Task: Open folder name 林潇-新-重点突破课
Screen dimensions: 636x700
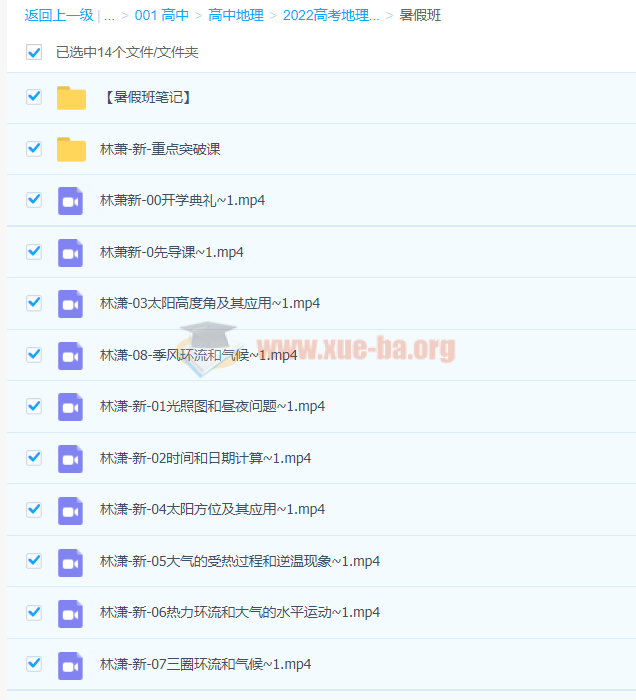Action: click(x=160, y=149)
